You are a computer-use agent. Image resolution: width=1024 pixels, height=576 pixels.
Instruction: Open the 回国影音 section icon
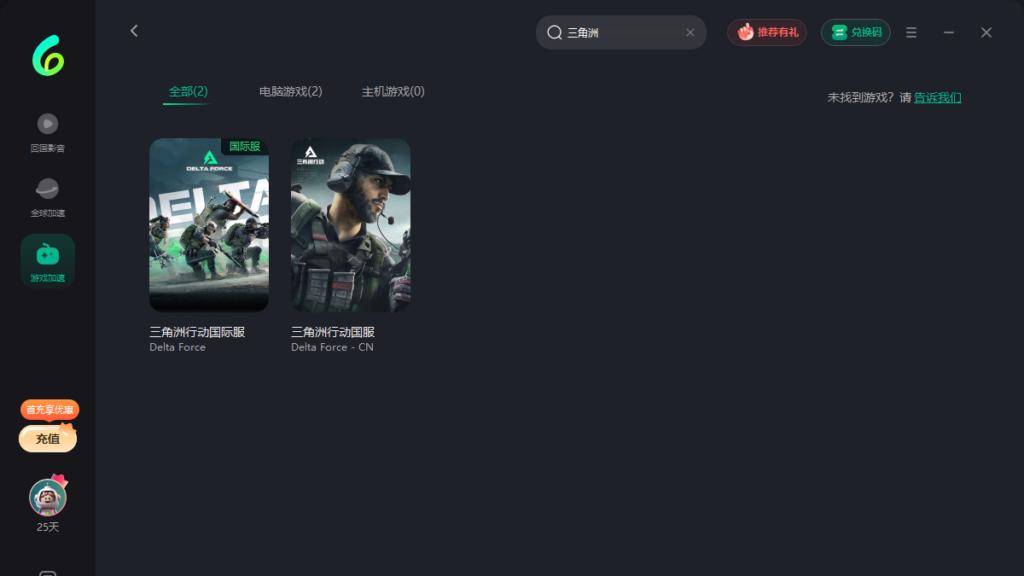[48, 123]
